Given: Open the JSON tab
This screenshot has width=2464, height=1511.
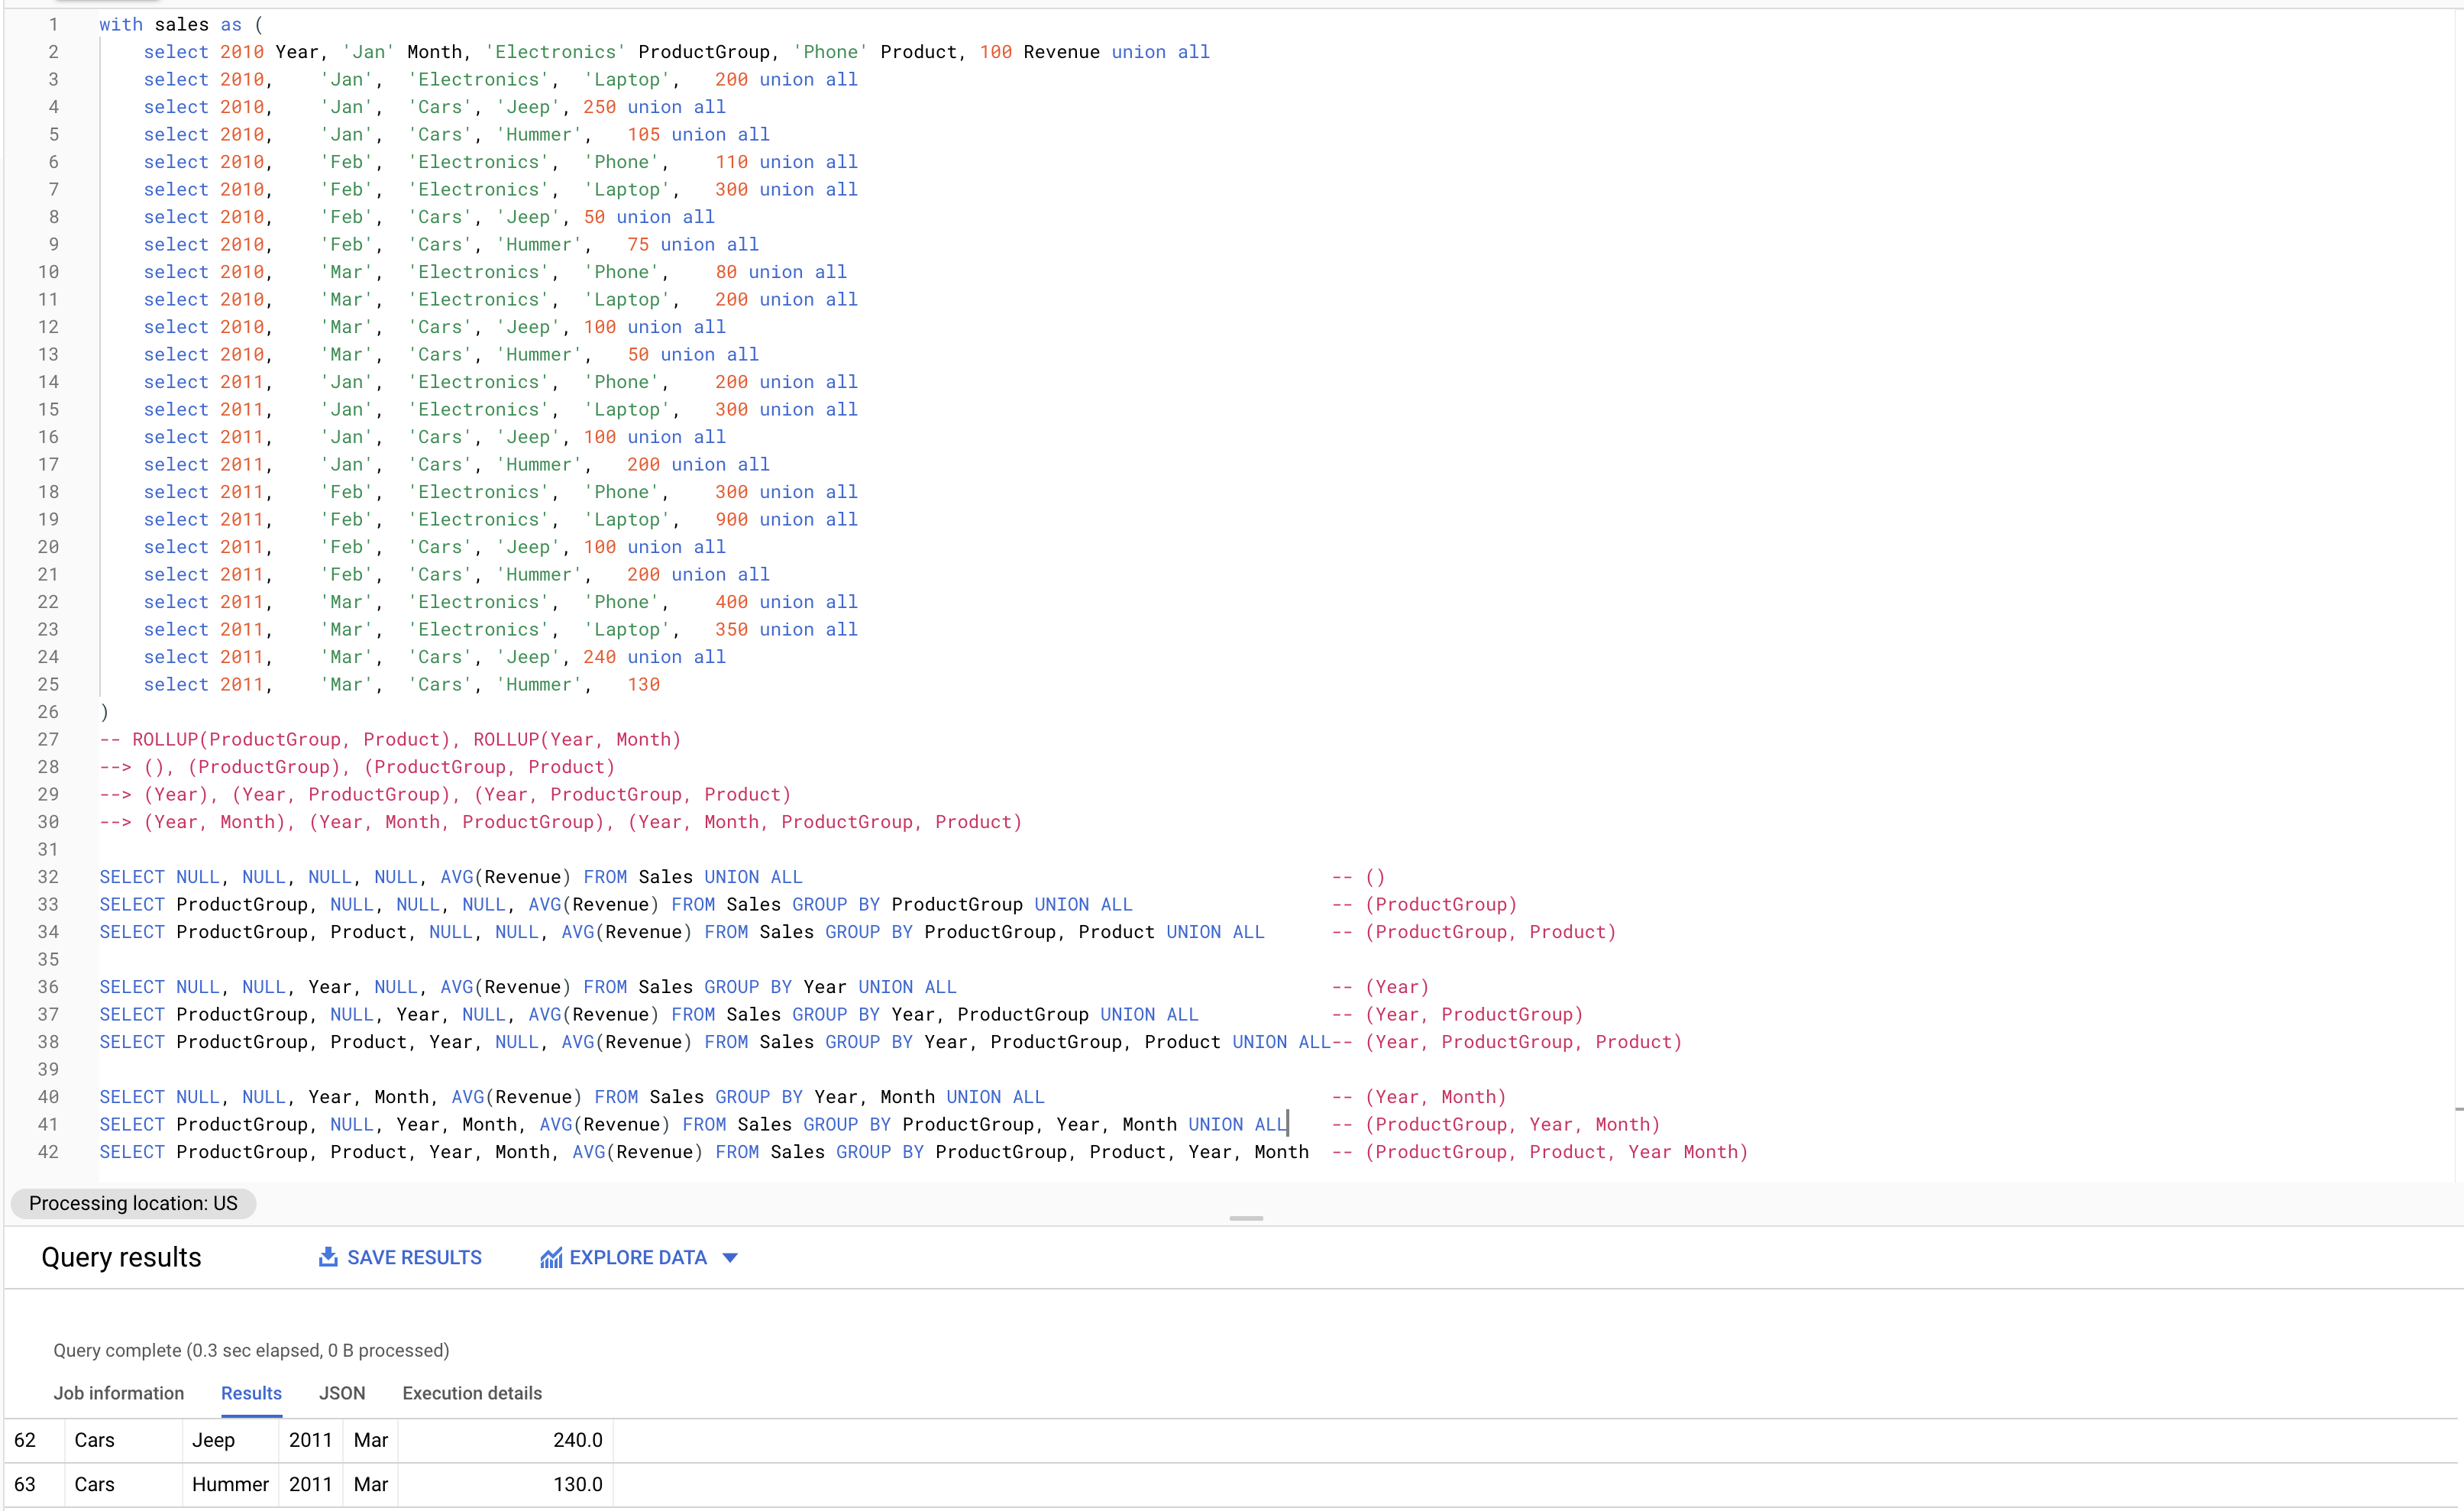Looking at the screenshot, I should click(342, 1393).
